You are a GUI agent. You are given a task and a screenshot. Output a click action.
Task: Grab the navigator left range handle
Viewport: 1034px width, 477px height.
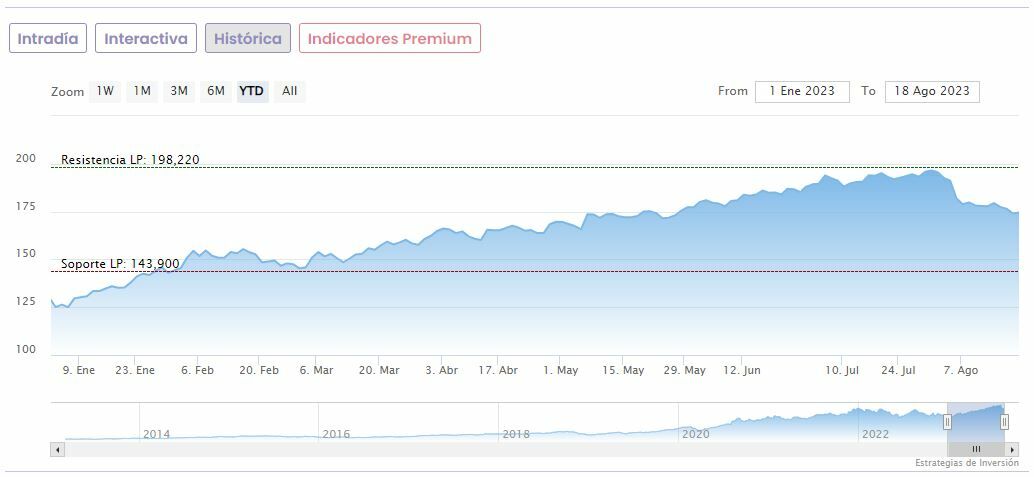[x=947, y=422]
